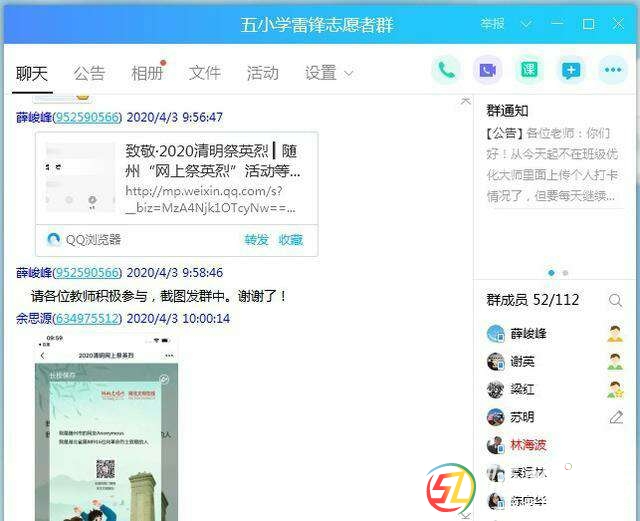
Task: Expand the 设置 dropdown chevron
Action: (x=349, y=74)
